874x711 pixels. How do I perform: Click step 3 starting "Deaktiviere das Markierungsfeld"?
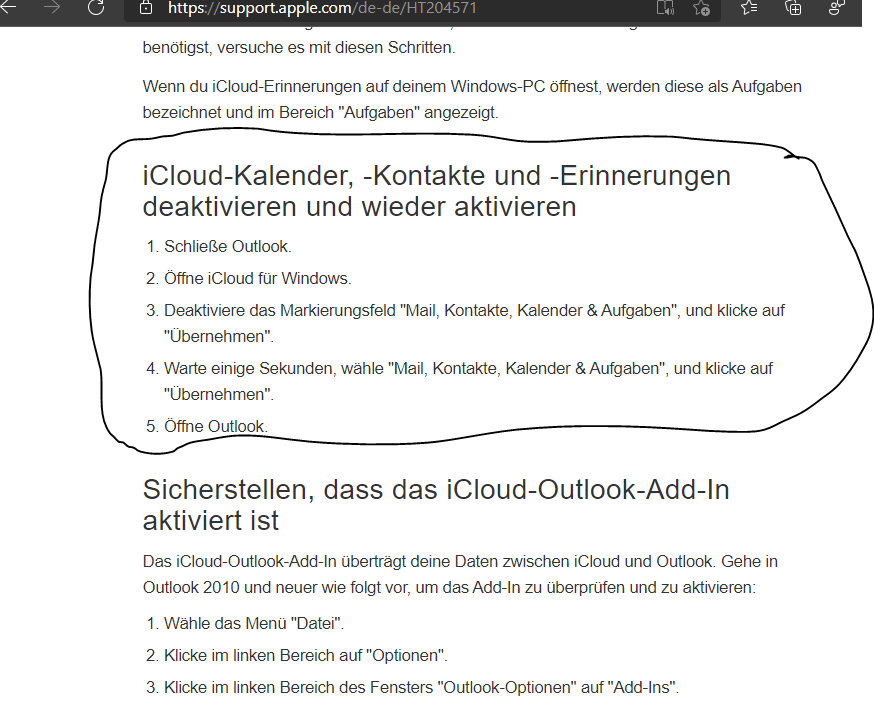474,323
